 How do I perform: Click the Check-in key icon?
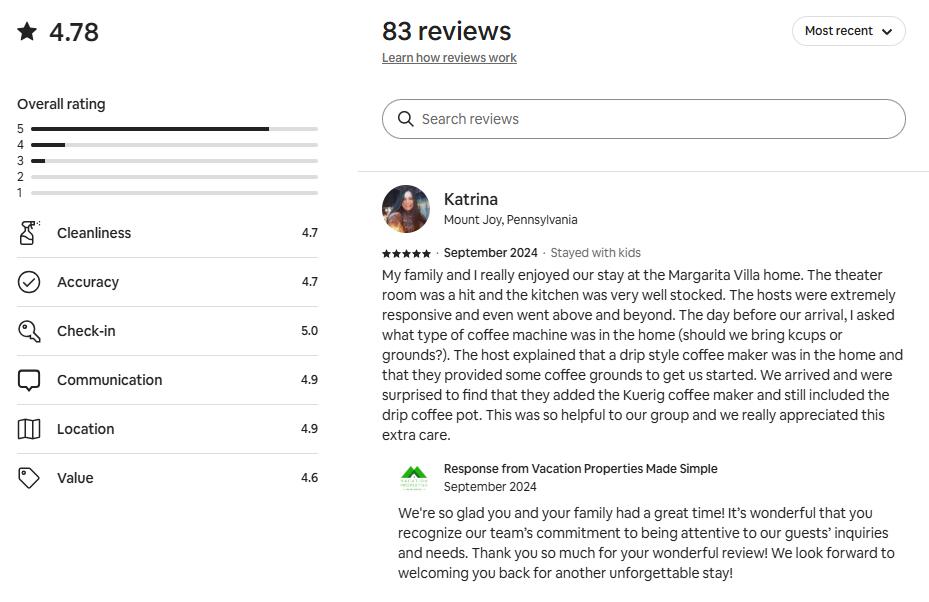(29, 331)
